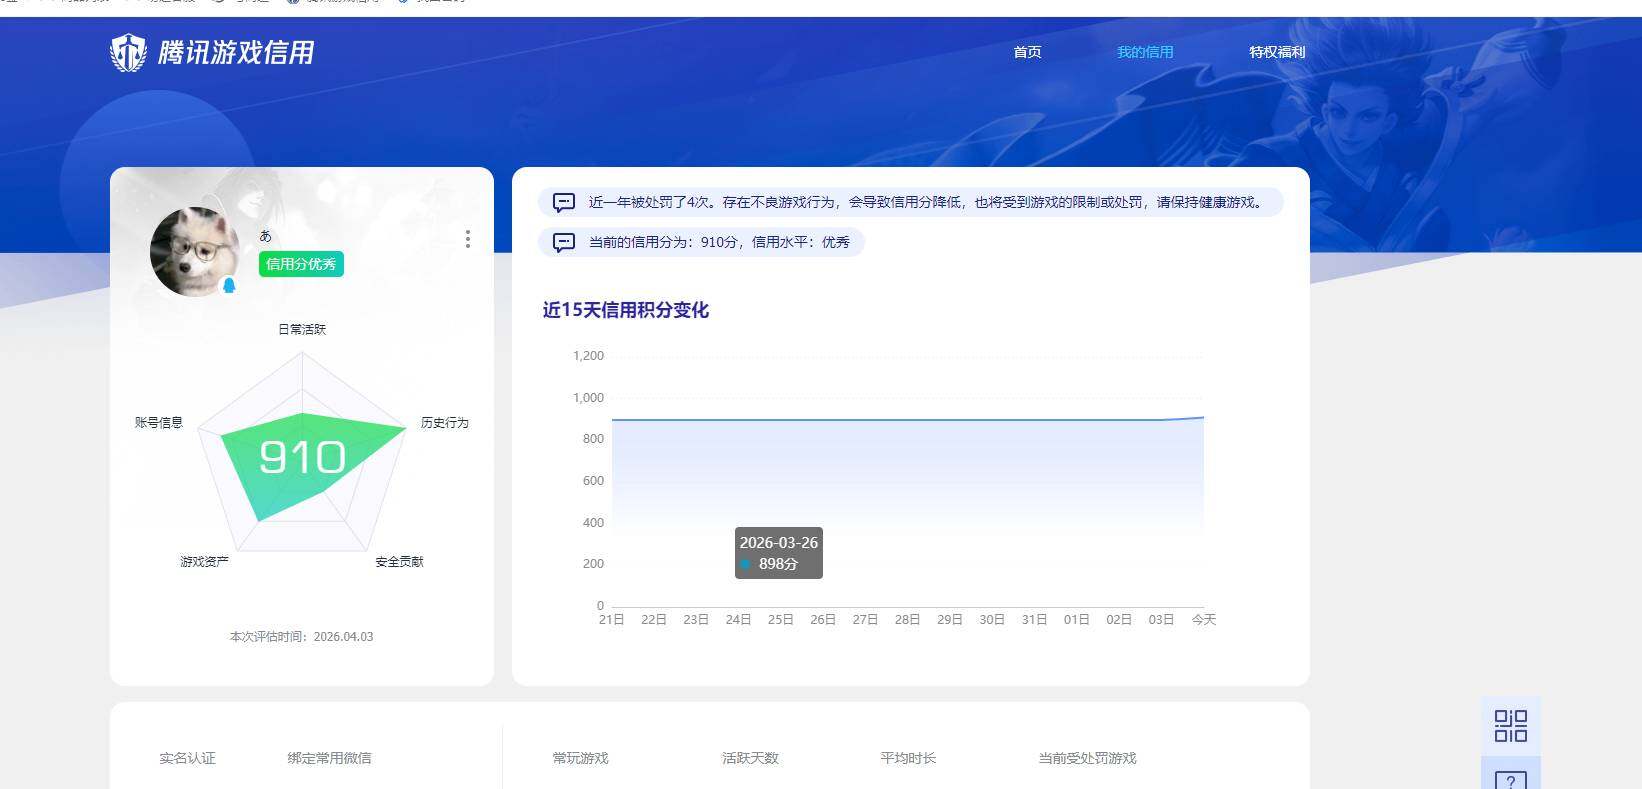Click the 平均时长 column label
Screen dimensions: 1642x789
(x=908, y=758)
